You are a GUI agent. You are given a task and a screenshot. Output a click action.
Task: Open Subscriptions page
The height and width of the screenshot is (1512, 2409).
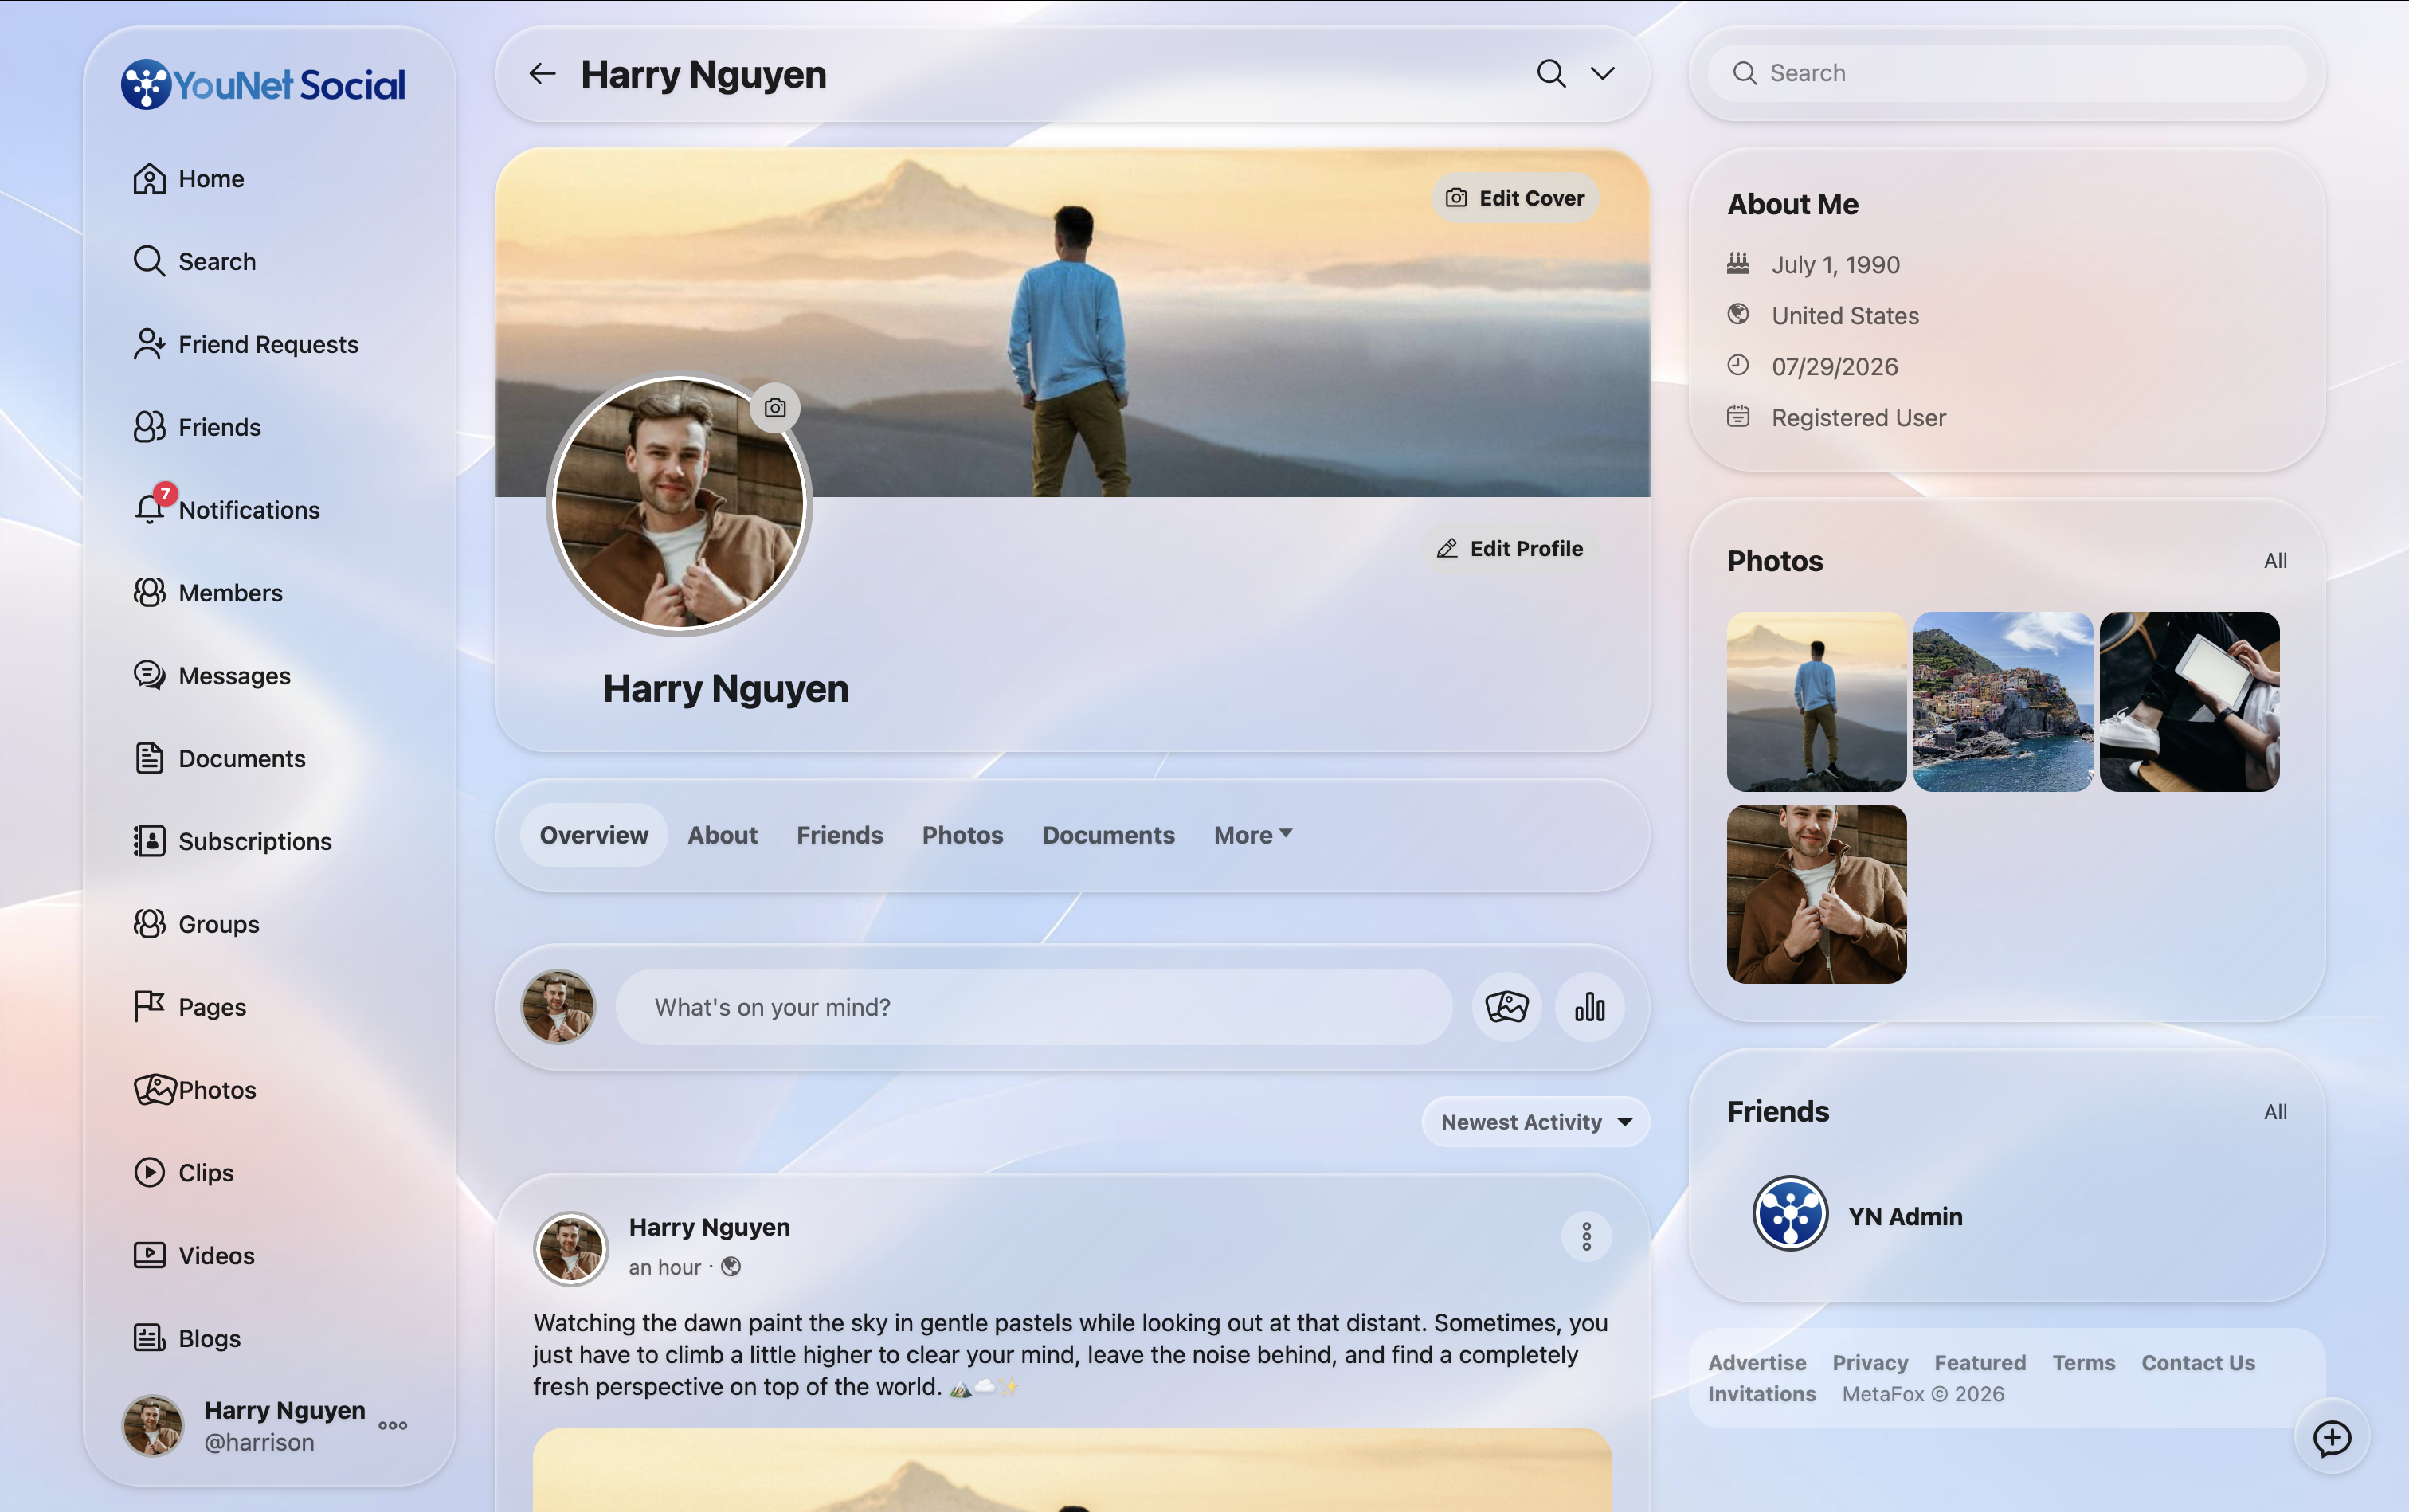pyautogui.click(x=232, y=841)
